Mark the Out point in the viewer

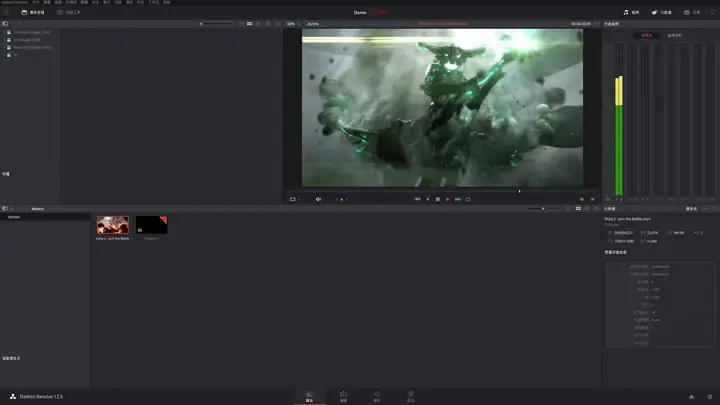point(592,199)
